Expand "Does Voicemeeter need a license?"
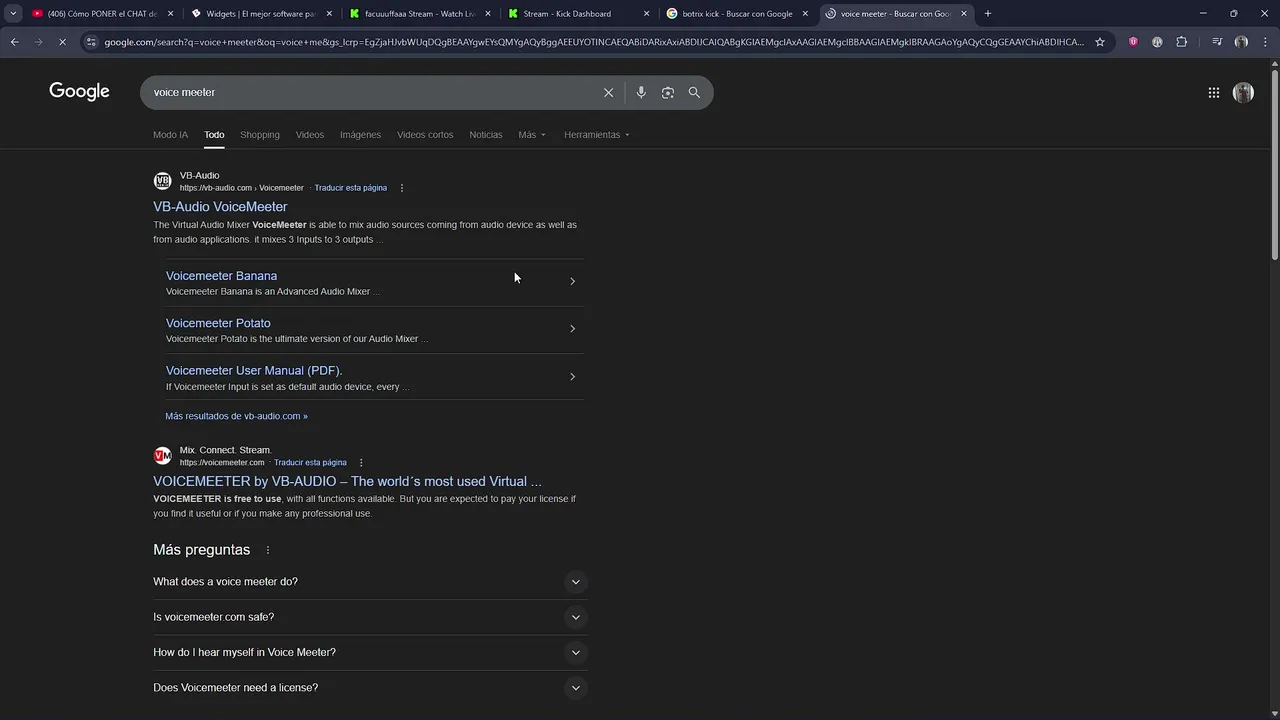This screenshot has height=720, width=1280. tap(575, 688)
